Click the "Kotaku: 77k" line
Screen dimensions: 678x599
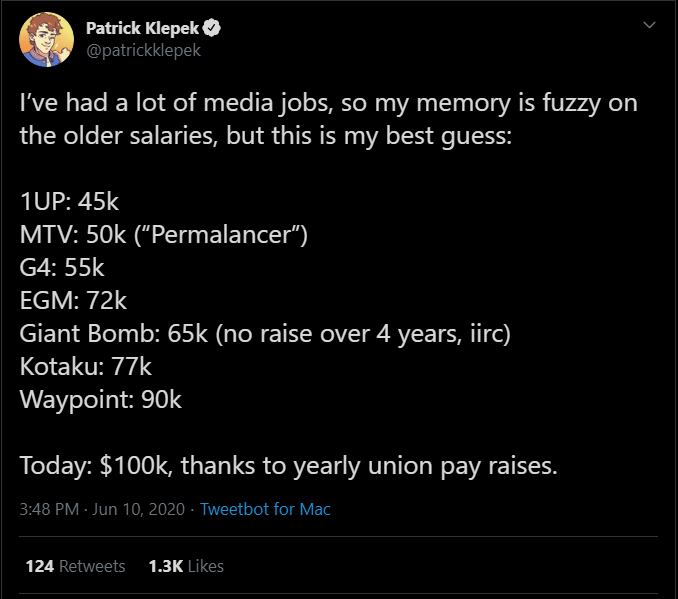(85, 366)
